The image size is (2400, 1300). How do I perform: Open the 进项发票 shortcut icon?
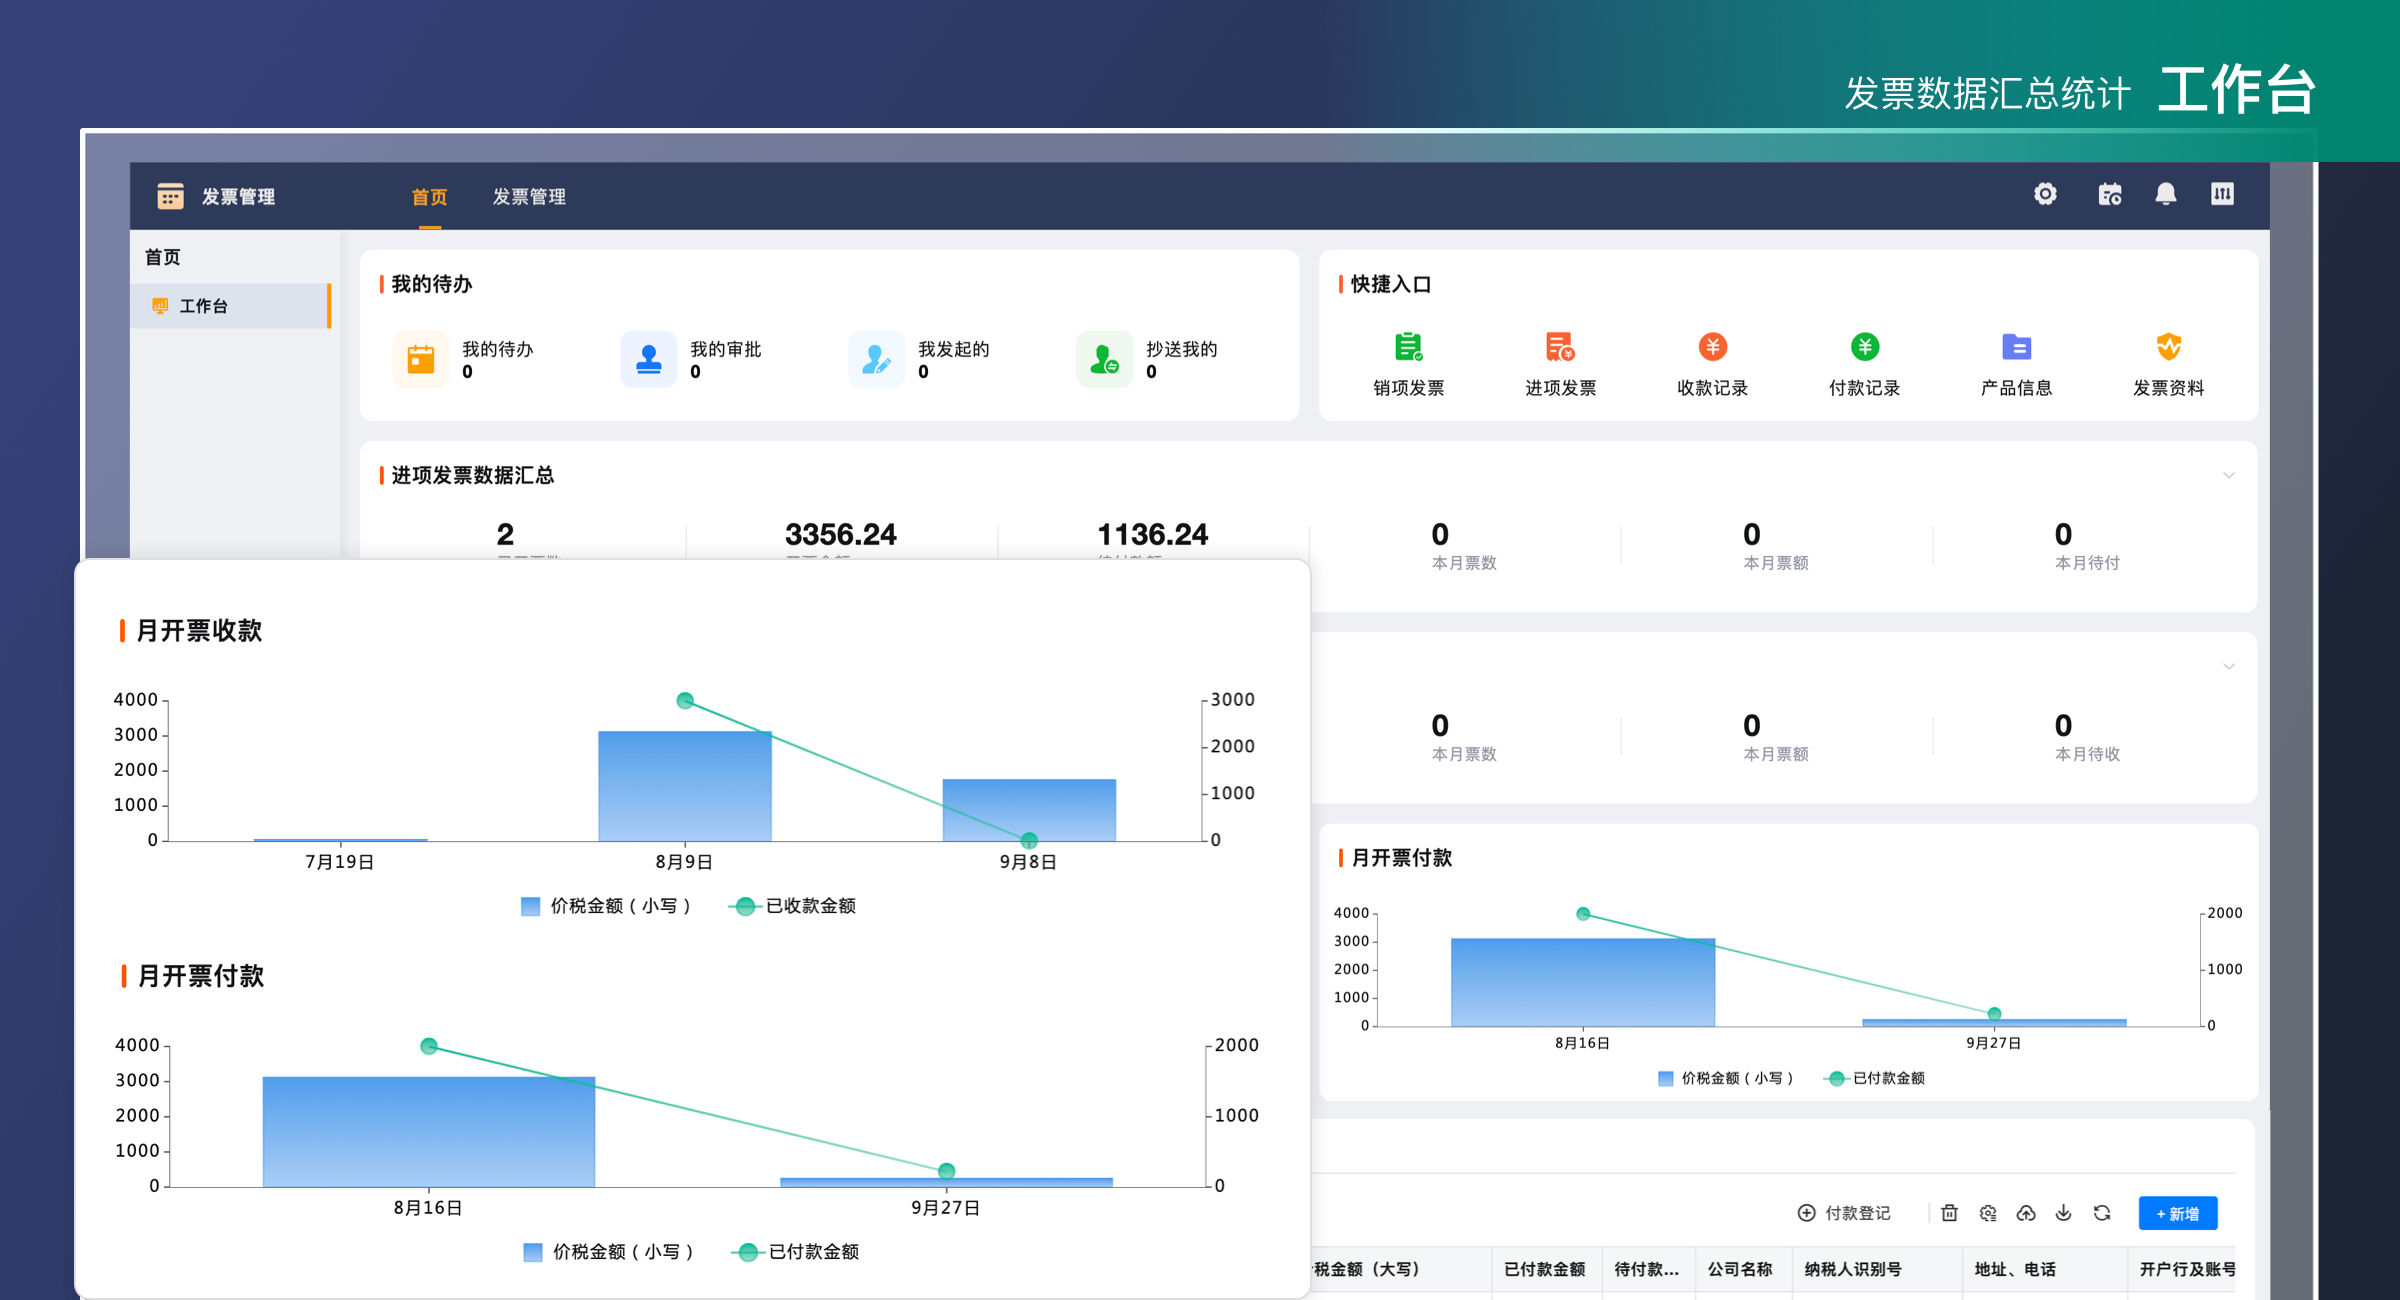[1560, 347]
